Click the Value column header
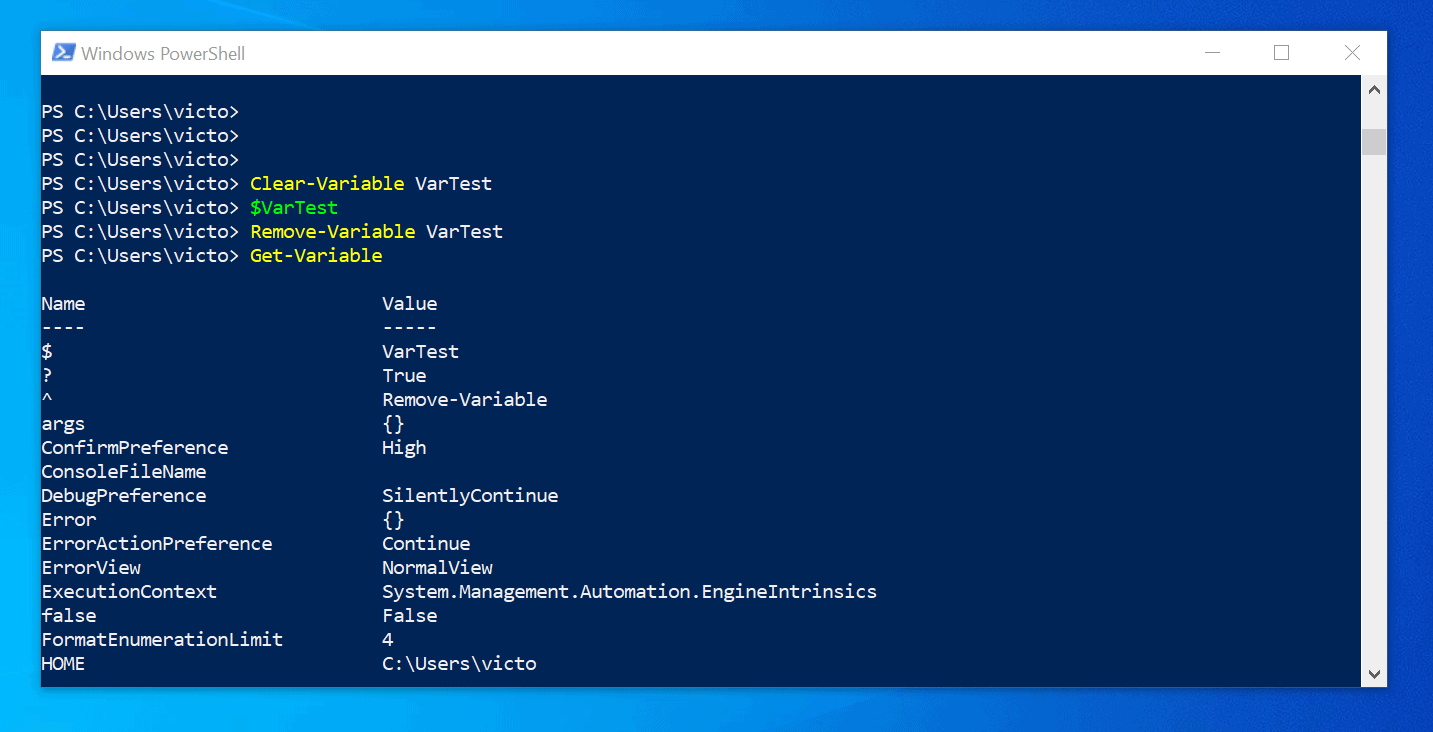1433x732 pixels. 410,304
